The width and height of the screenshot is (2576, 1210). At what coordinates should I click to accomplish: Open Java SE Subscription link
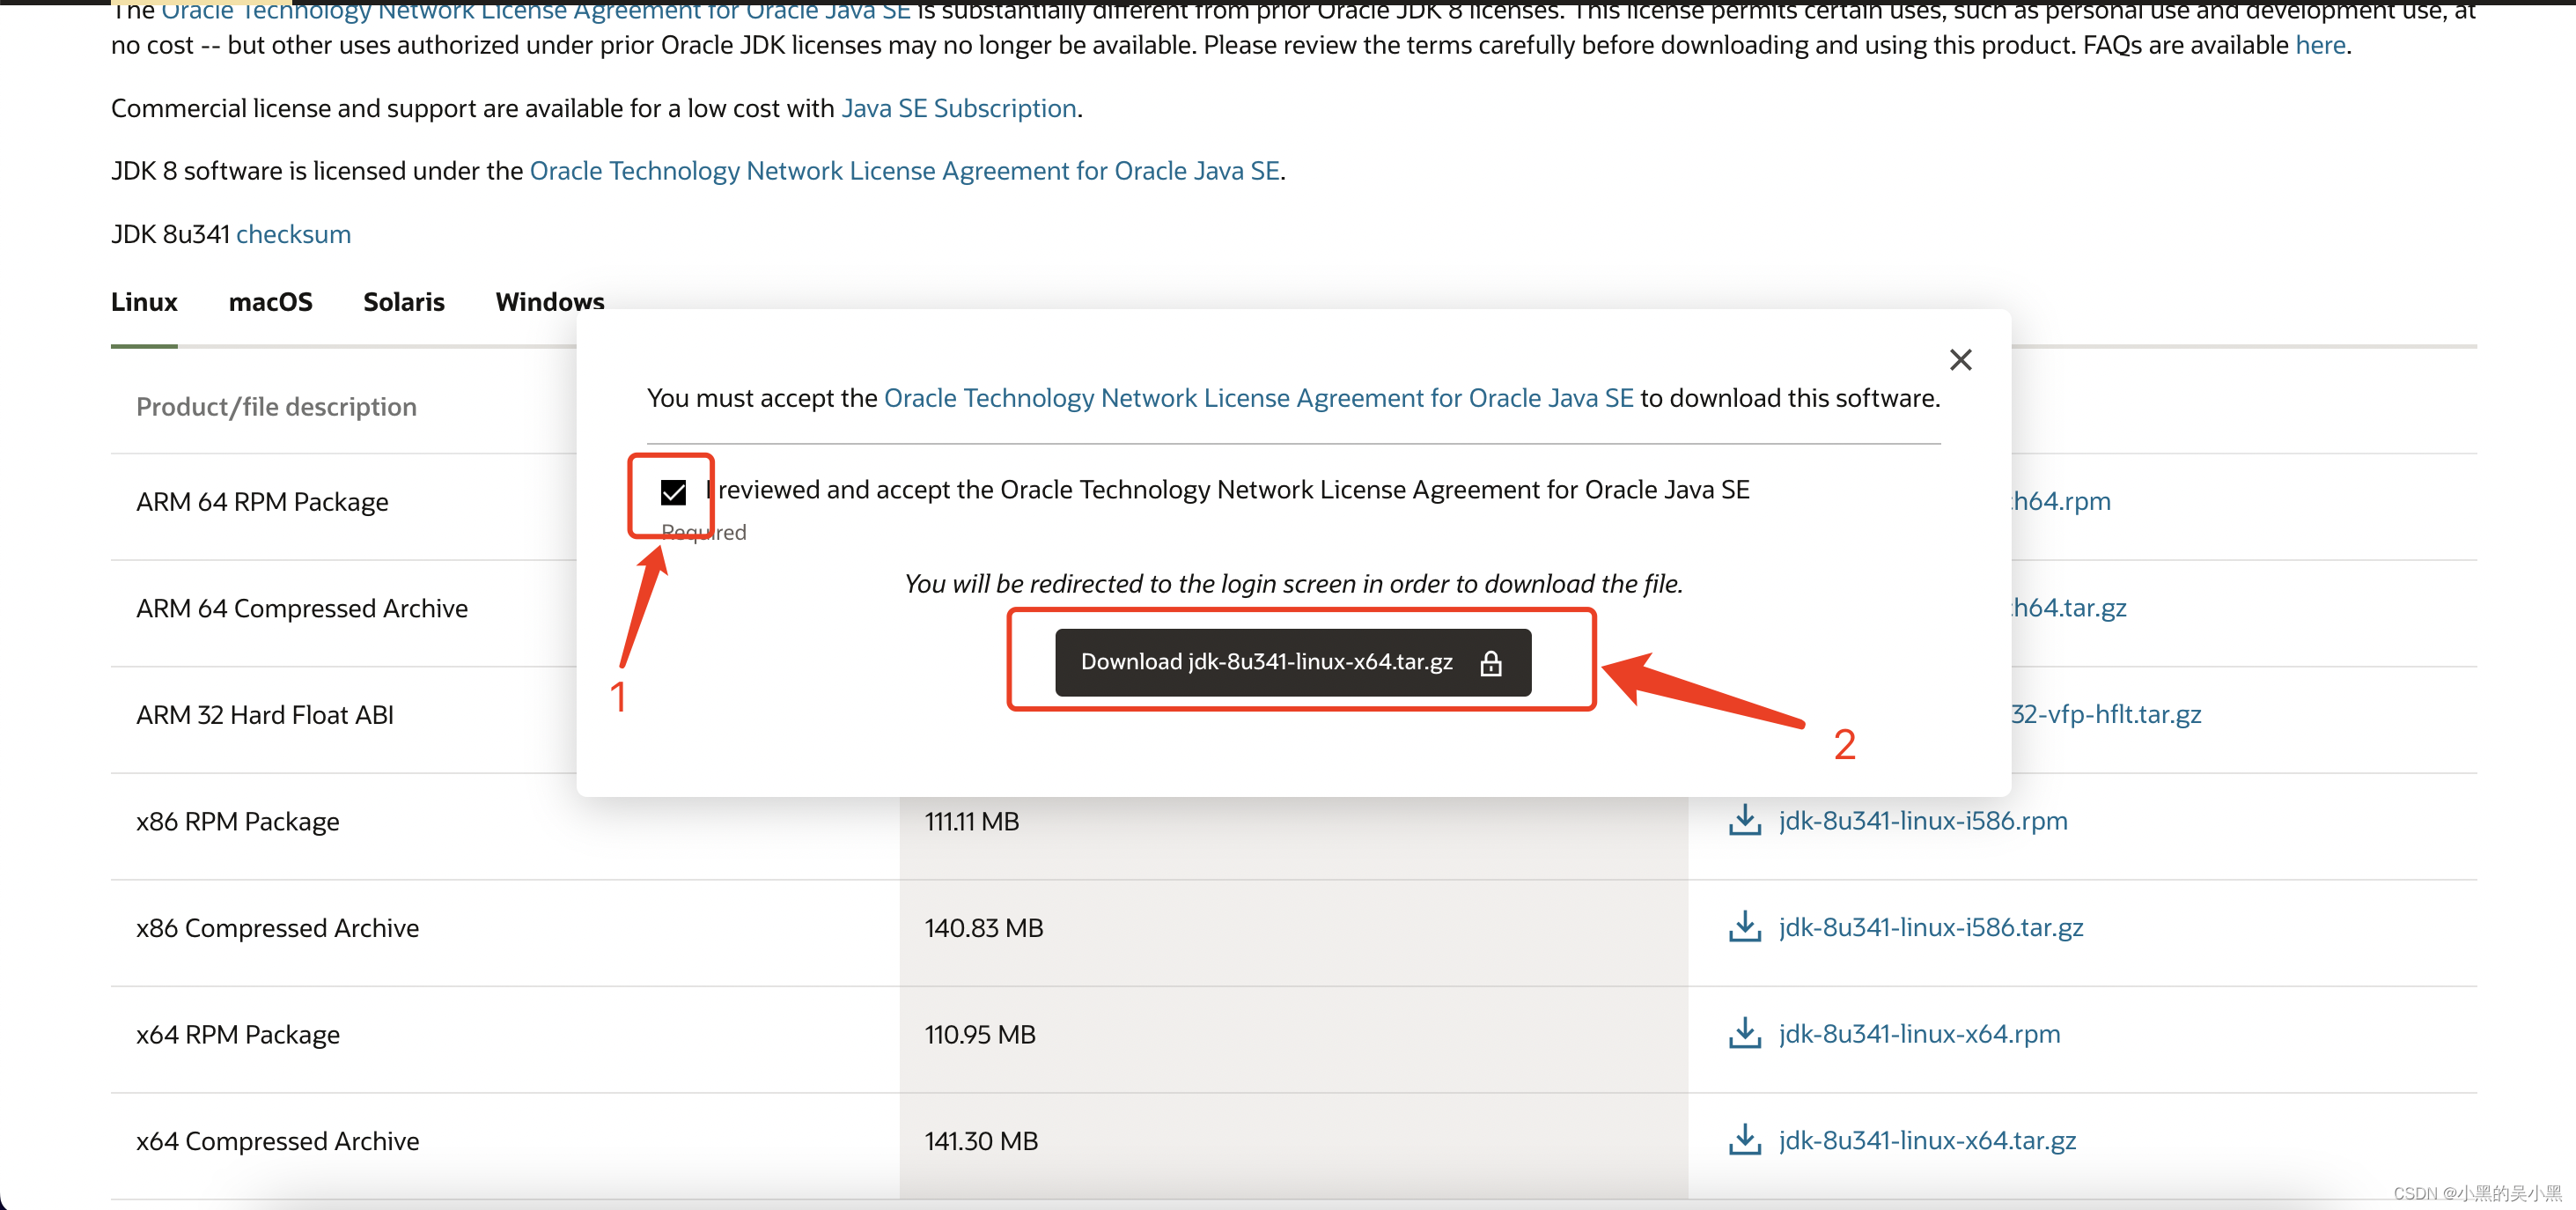958,108
